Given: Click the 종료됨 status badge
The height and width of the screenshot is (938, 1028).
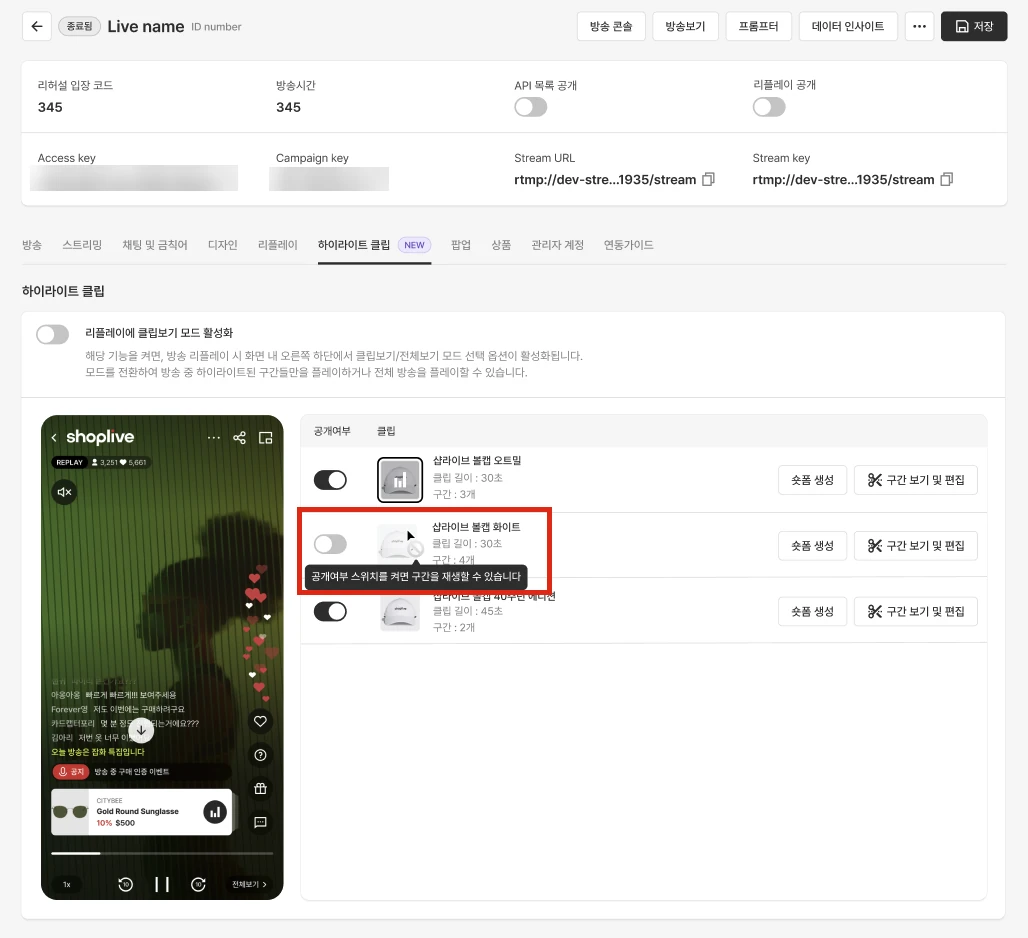Looking at the screenshot, I should tap(79, 26).
